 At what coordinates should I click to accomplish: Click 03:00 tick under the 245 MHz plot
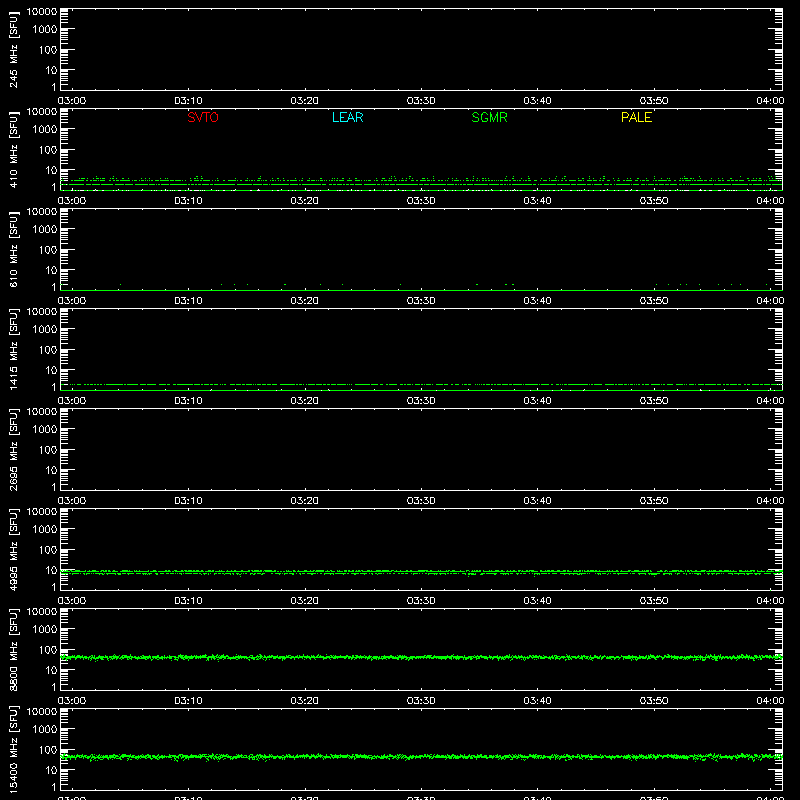coord(72,101)
